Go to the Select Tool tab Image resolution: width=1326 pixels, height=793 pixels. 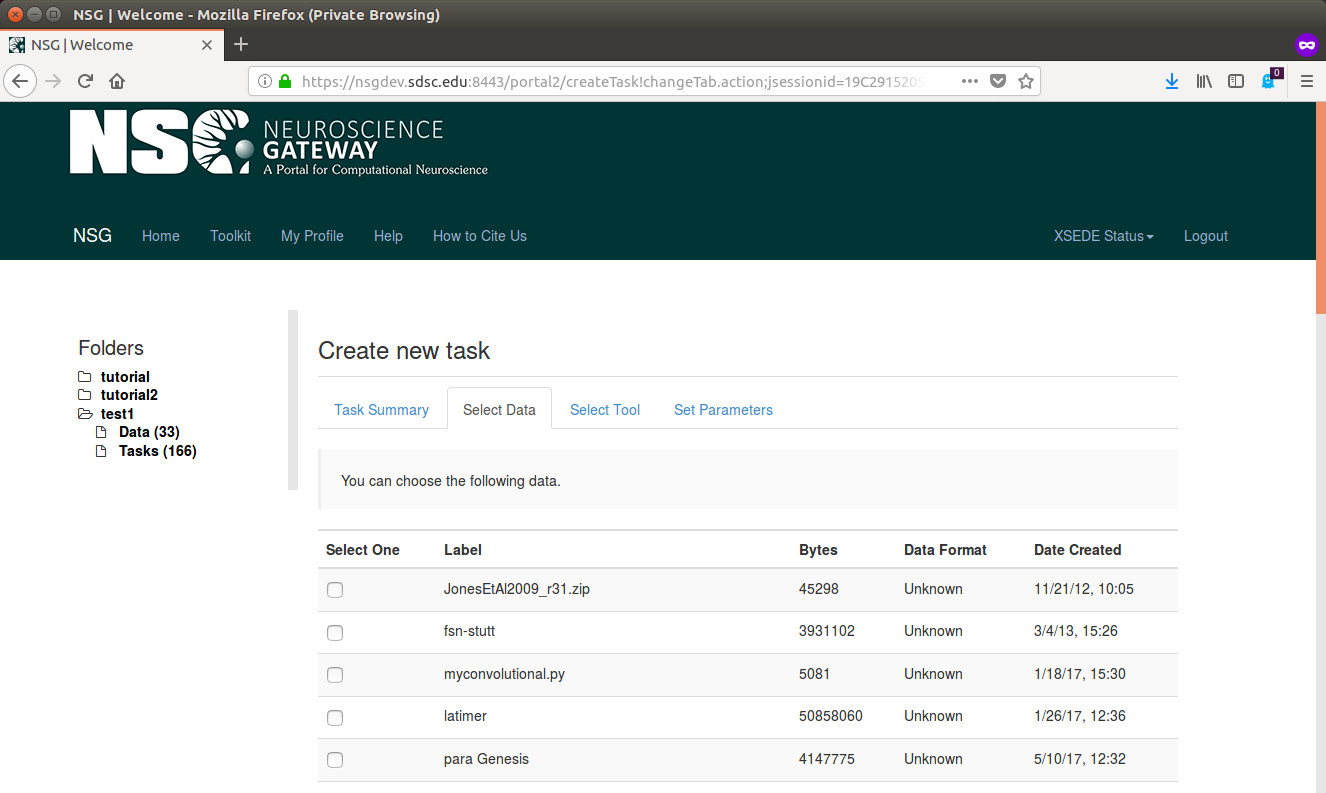[605, 410]
